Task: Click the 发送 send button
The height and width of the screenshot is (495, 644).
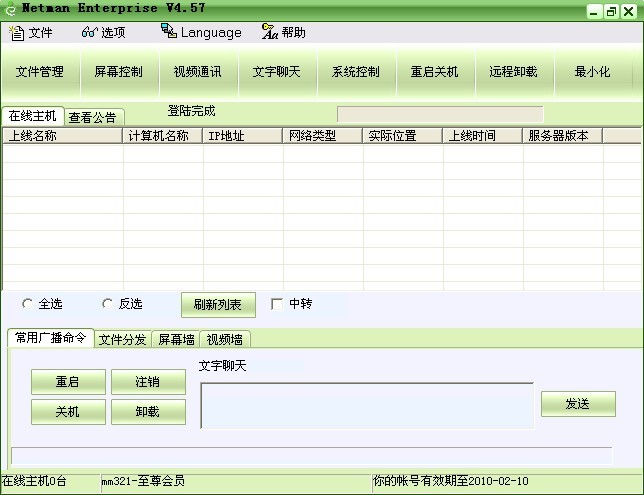Action: 578,404
